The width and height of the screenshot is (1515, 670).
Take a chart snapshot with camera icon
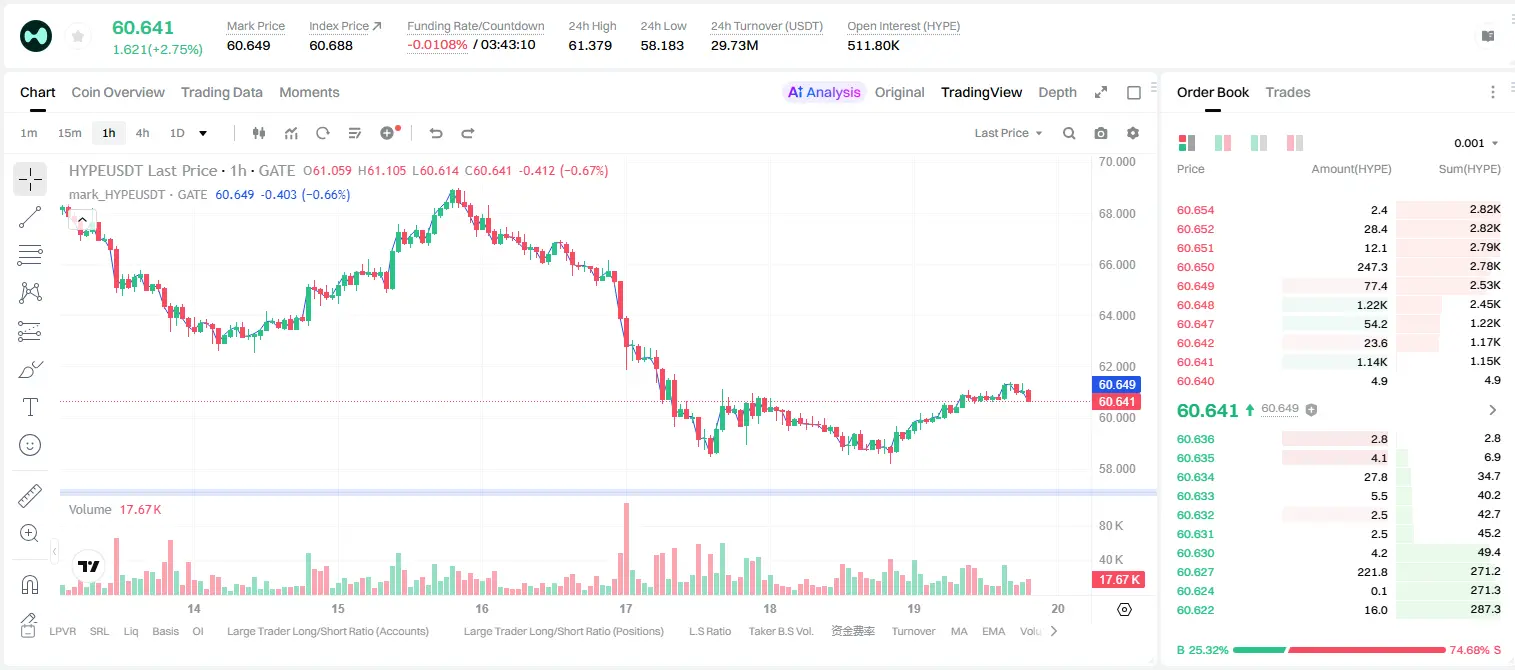[1101, 133]
